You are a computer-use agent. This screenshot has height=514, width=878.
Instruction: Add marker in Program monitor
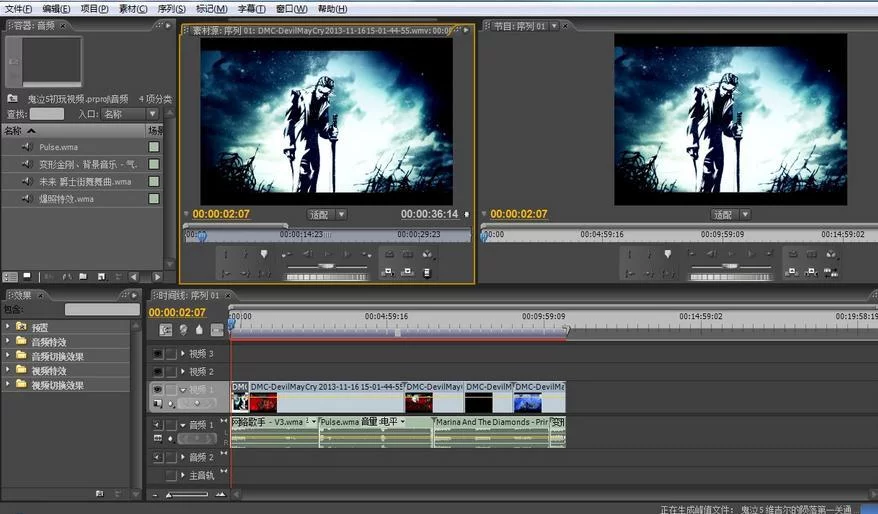tap(667, 255)
